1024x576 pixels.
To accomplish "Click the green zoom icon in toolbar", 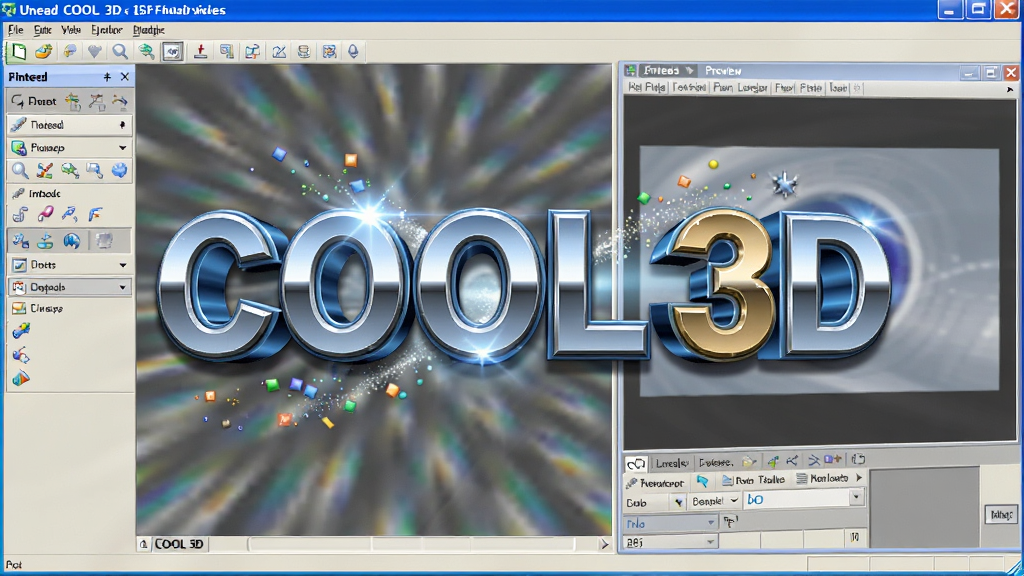I will coord(146,52).
